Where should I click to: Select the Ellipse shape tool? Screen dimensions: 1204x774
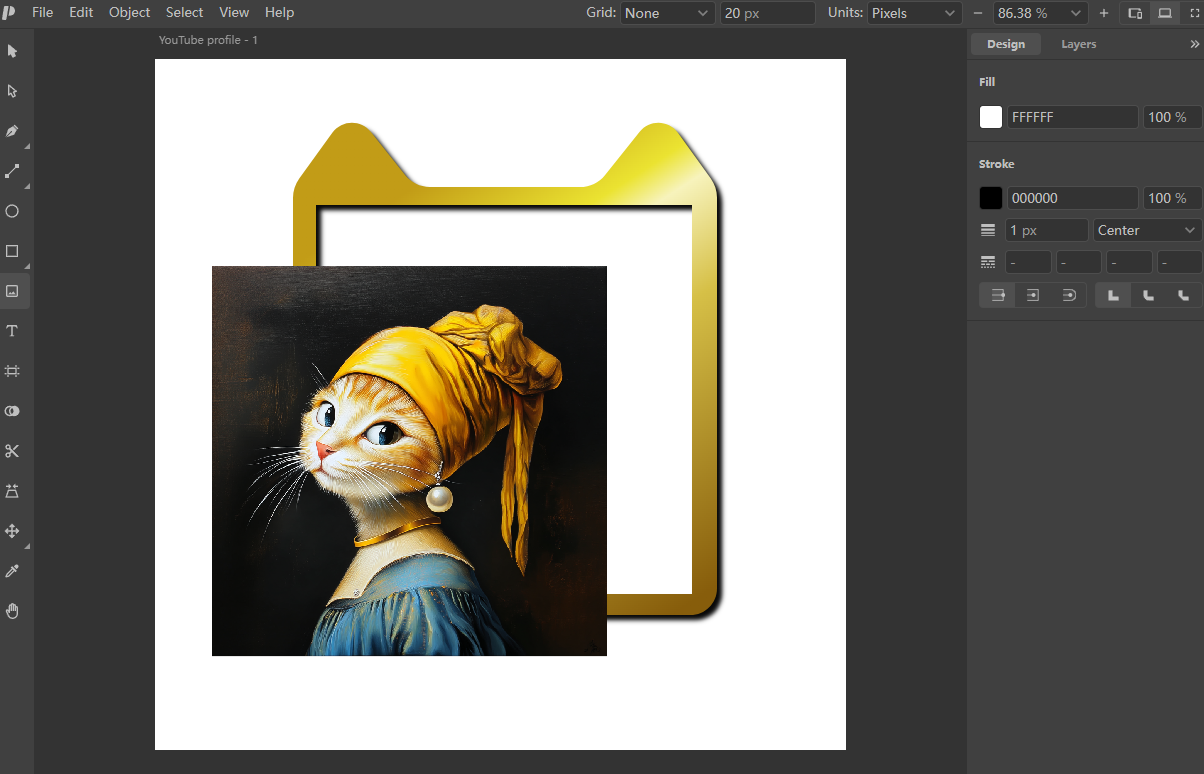coord(12,211)
